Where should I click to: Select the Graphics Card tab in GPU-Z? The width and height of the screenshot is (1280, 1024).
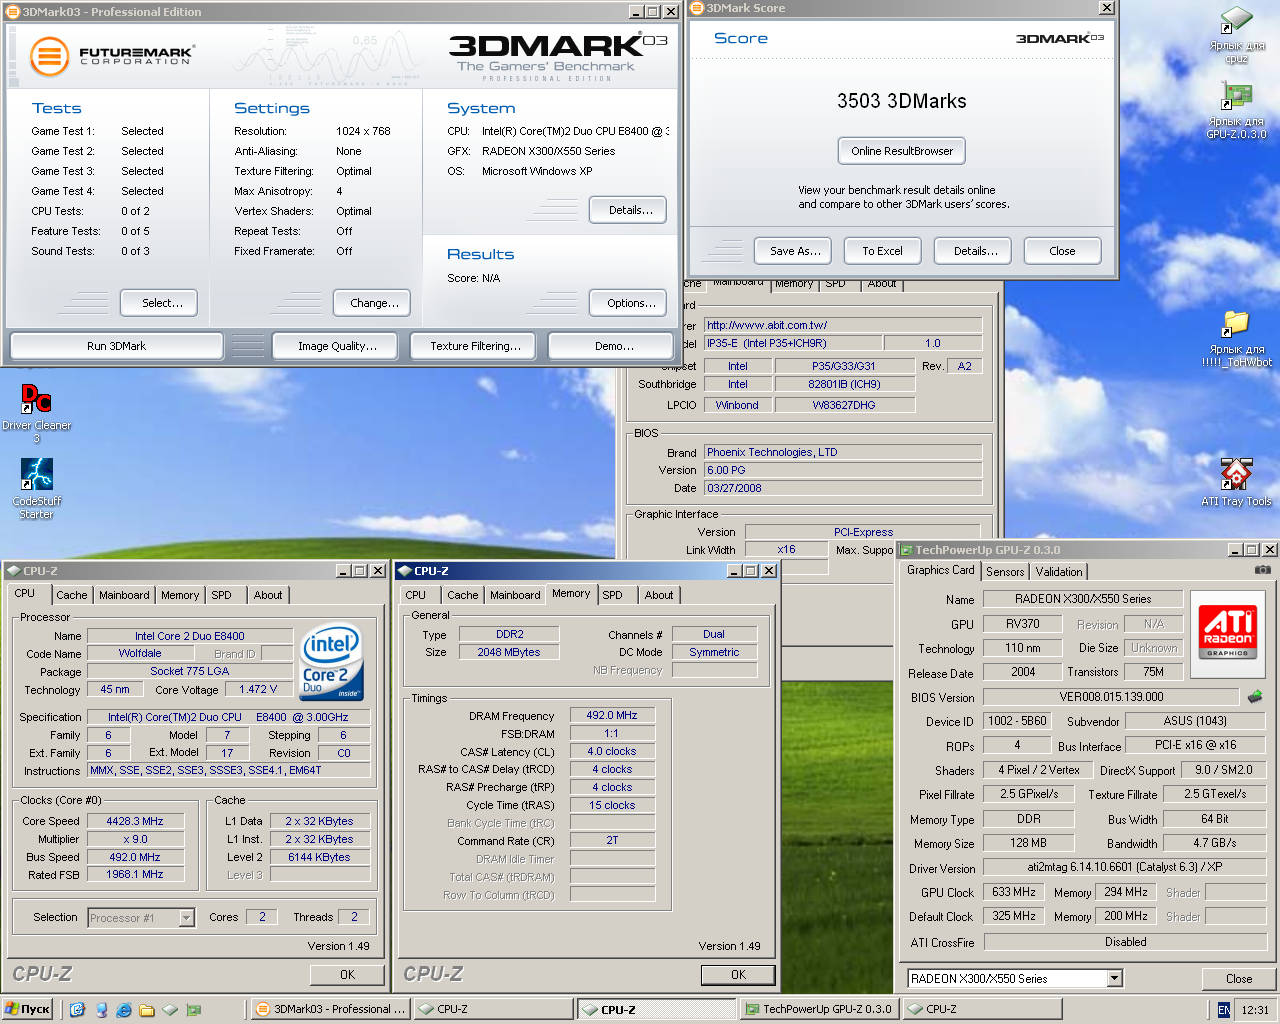(x=940, y=570)
